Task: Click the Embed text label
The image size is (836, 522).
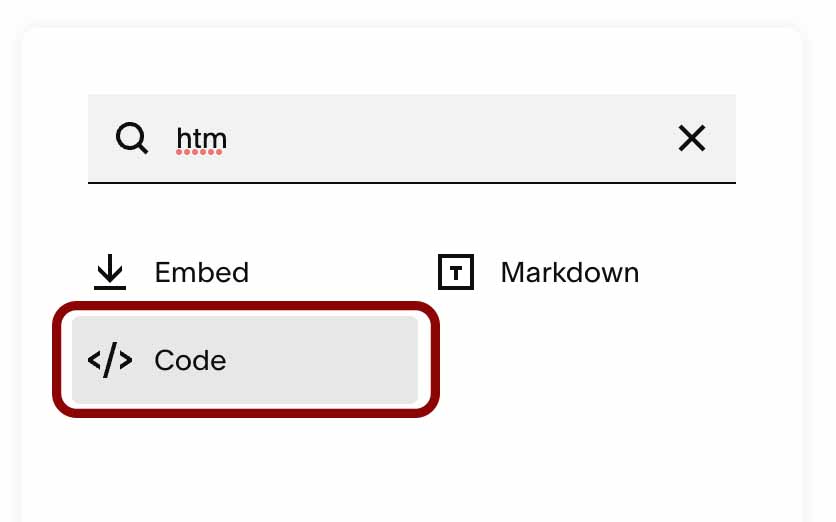Action: [202, 272]
